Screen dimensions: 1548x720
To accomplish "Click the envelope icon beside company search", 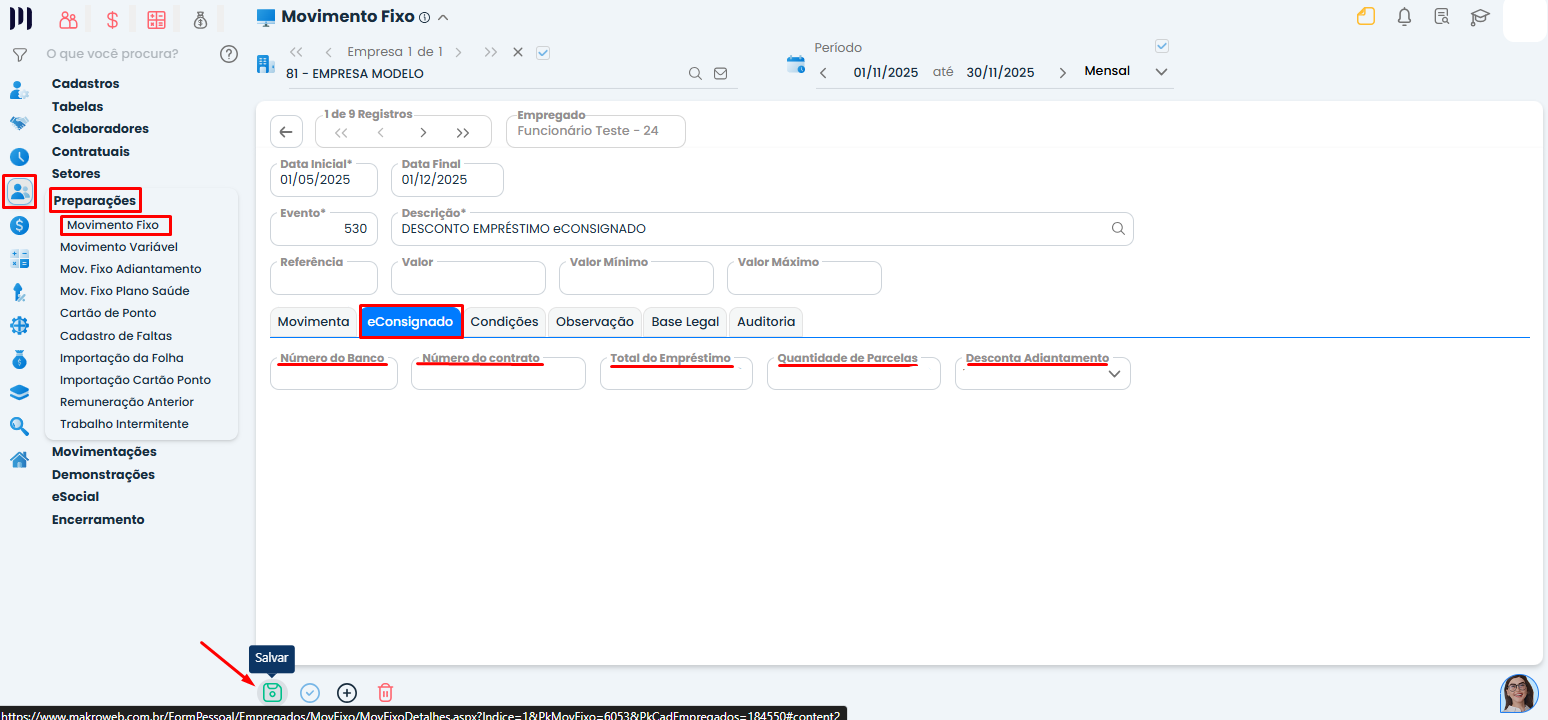I will click(720, 74).
